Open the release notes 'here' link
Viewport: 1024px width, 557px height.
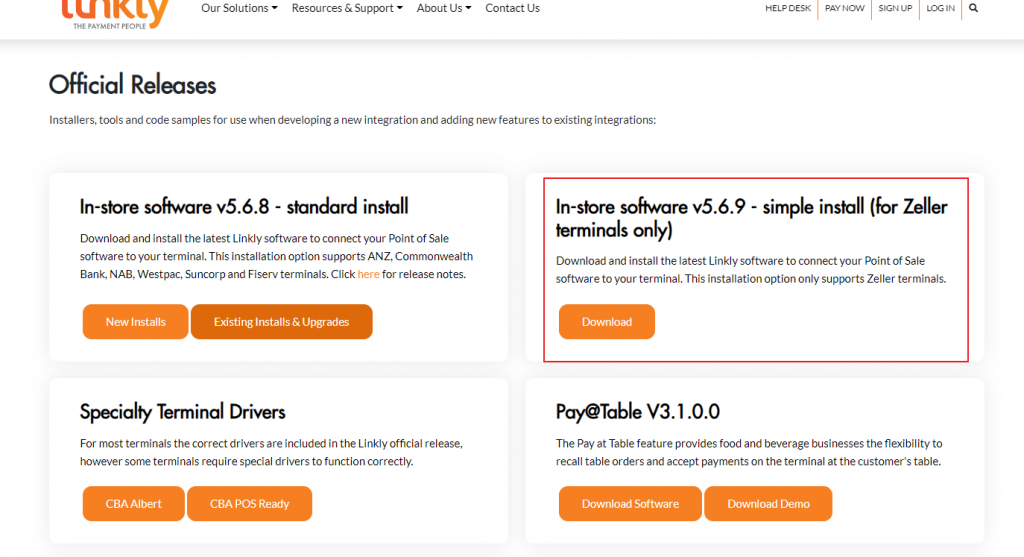click(x=369, y=274)
